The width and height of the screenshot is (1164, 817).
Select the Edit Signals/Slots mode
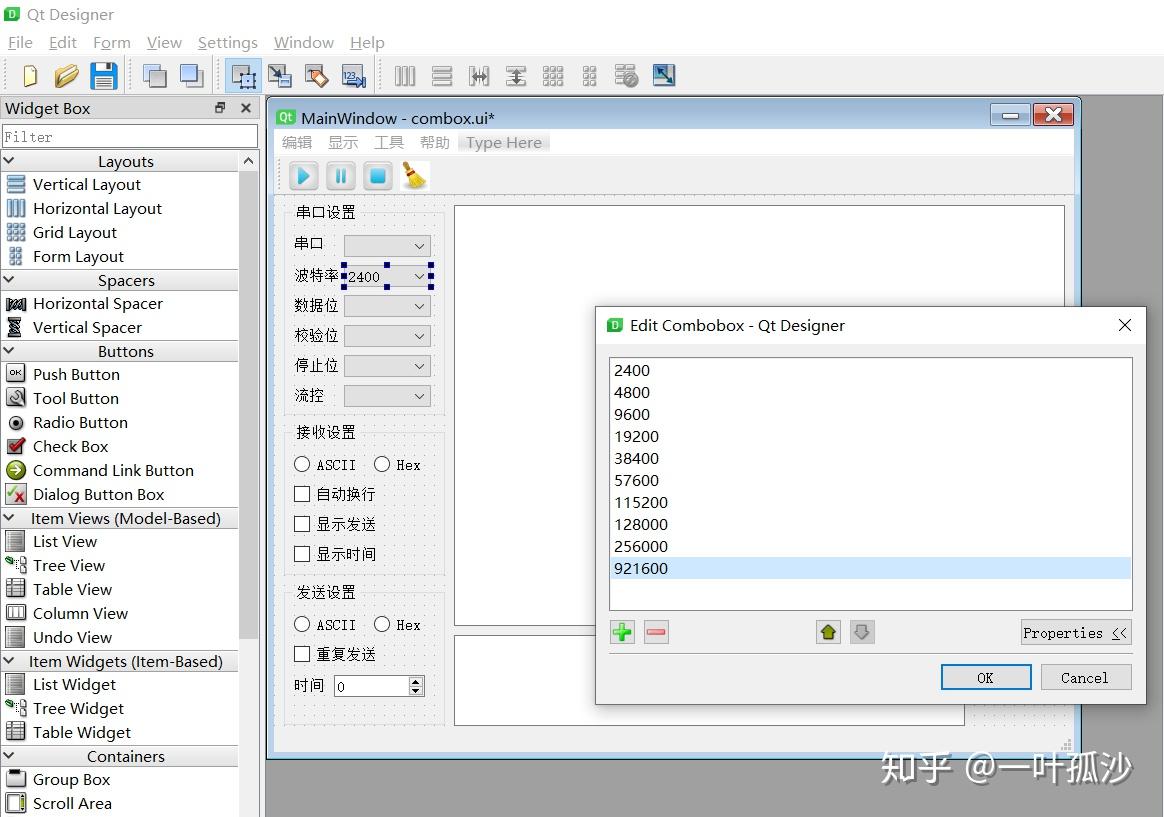click(x=281, y=75)
